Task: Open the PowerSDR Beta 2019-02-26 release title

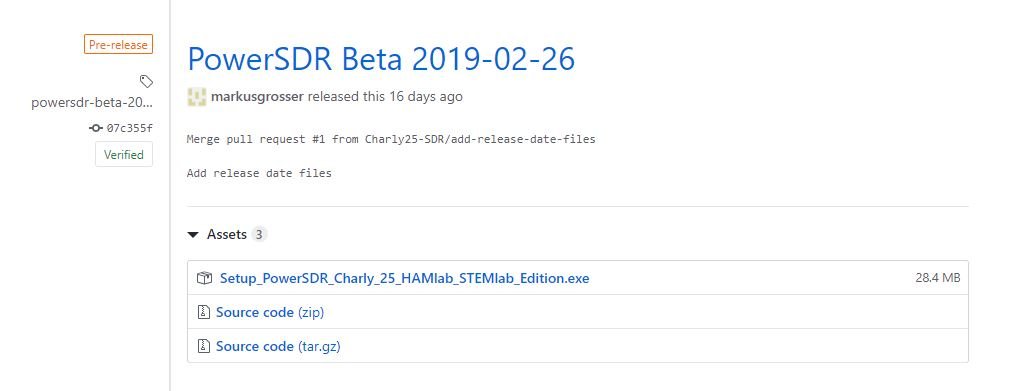Action: pyautogui.click(x=381, y=59)
